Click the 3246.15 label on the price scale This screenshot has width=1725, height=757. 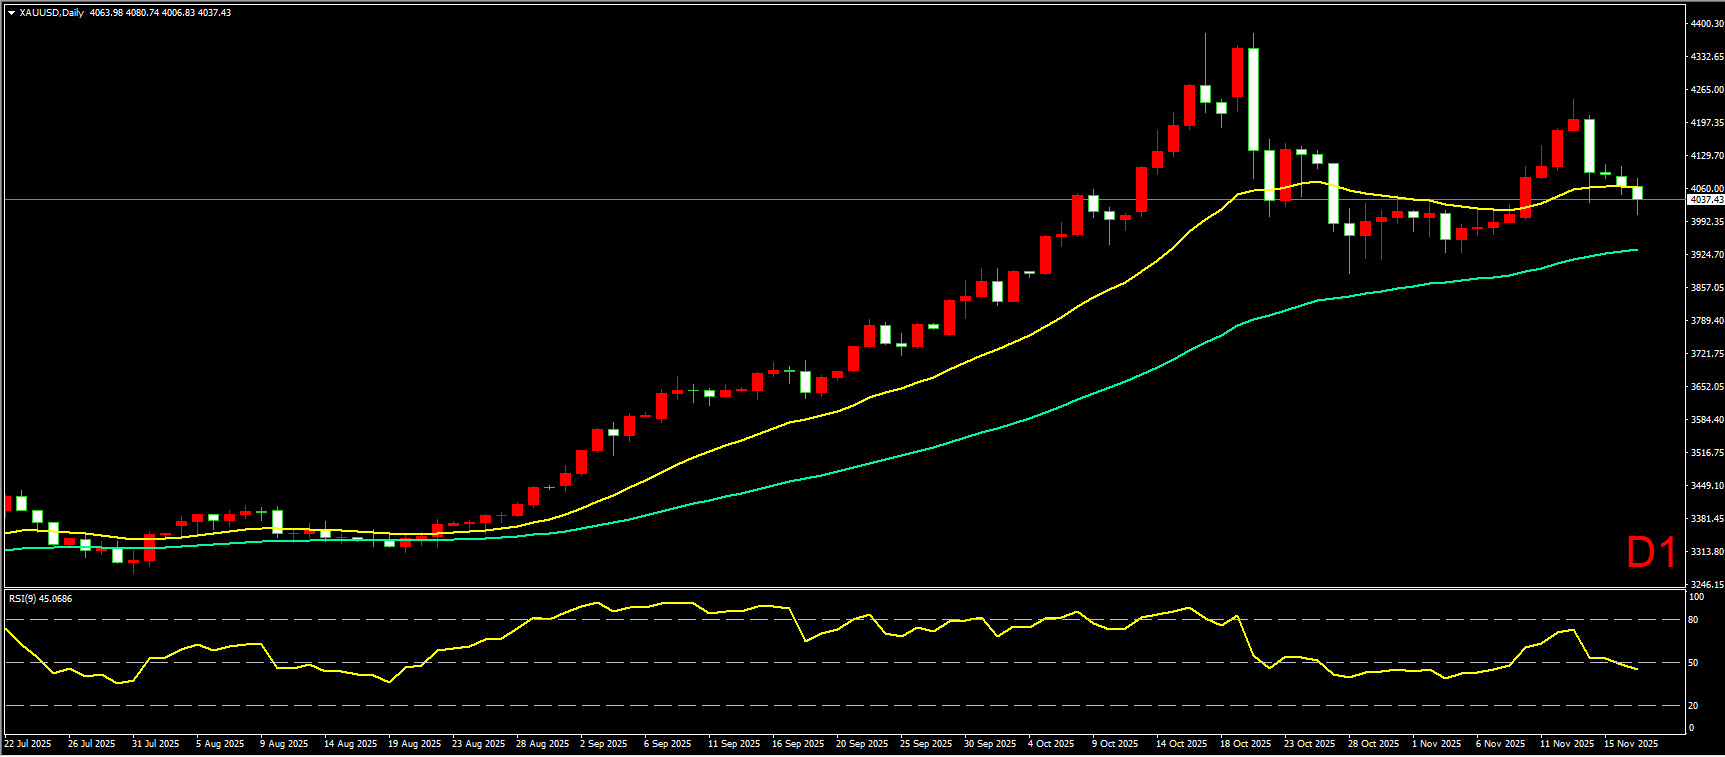[1706, 584]
